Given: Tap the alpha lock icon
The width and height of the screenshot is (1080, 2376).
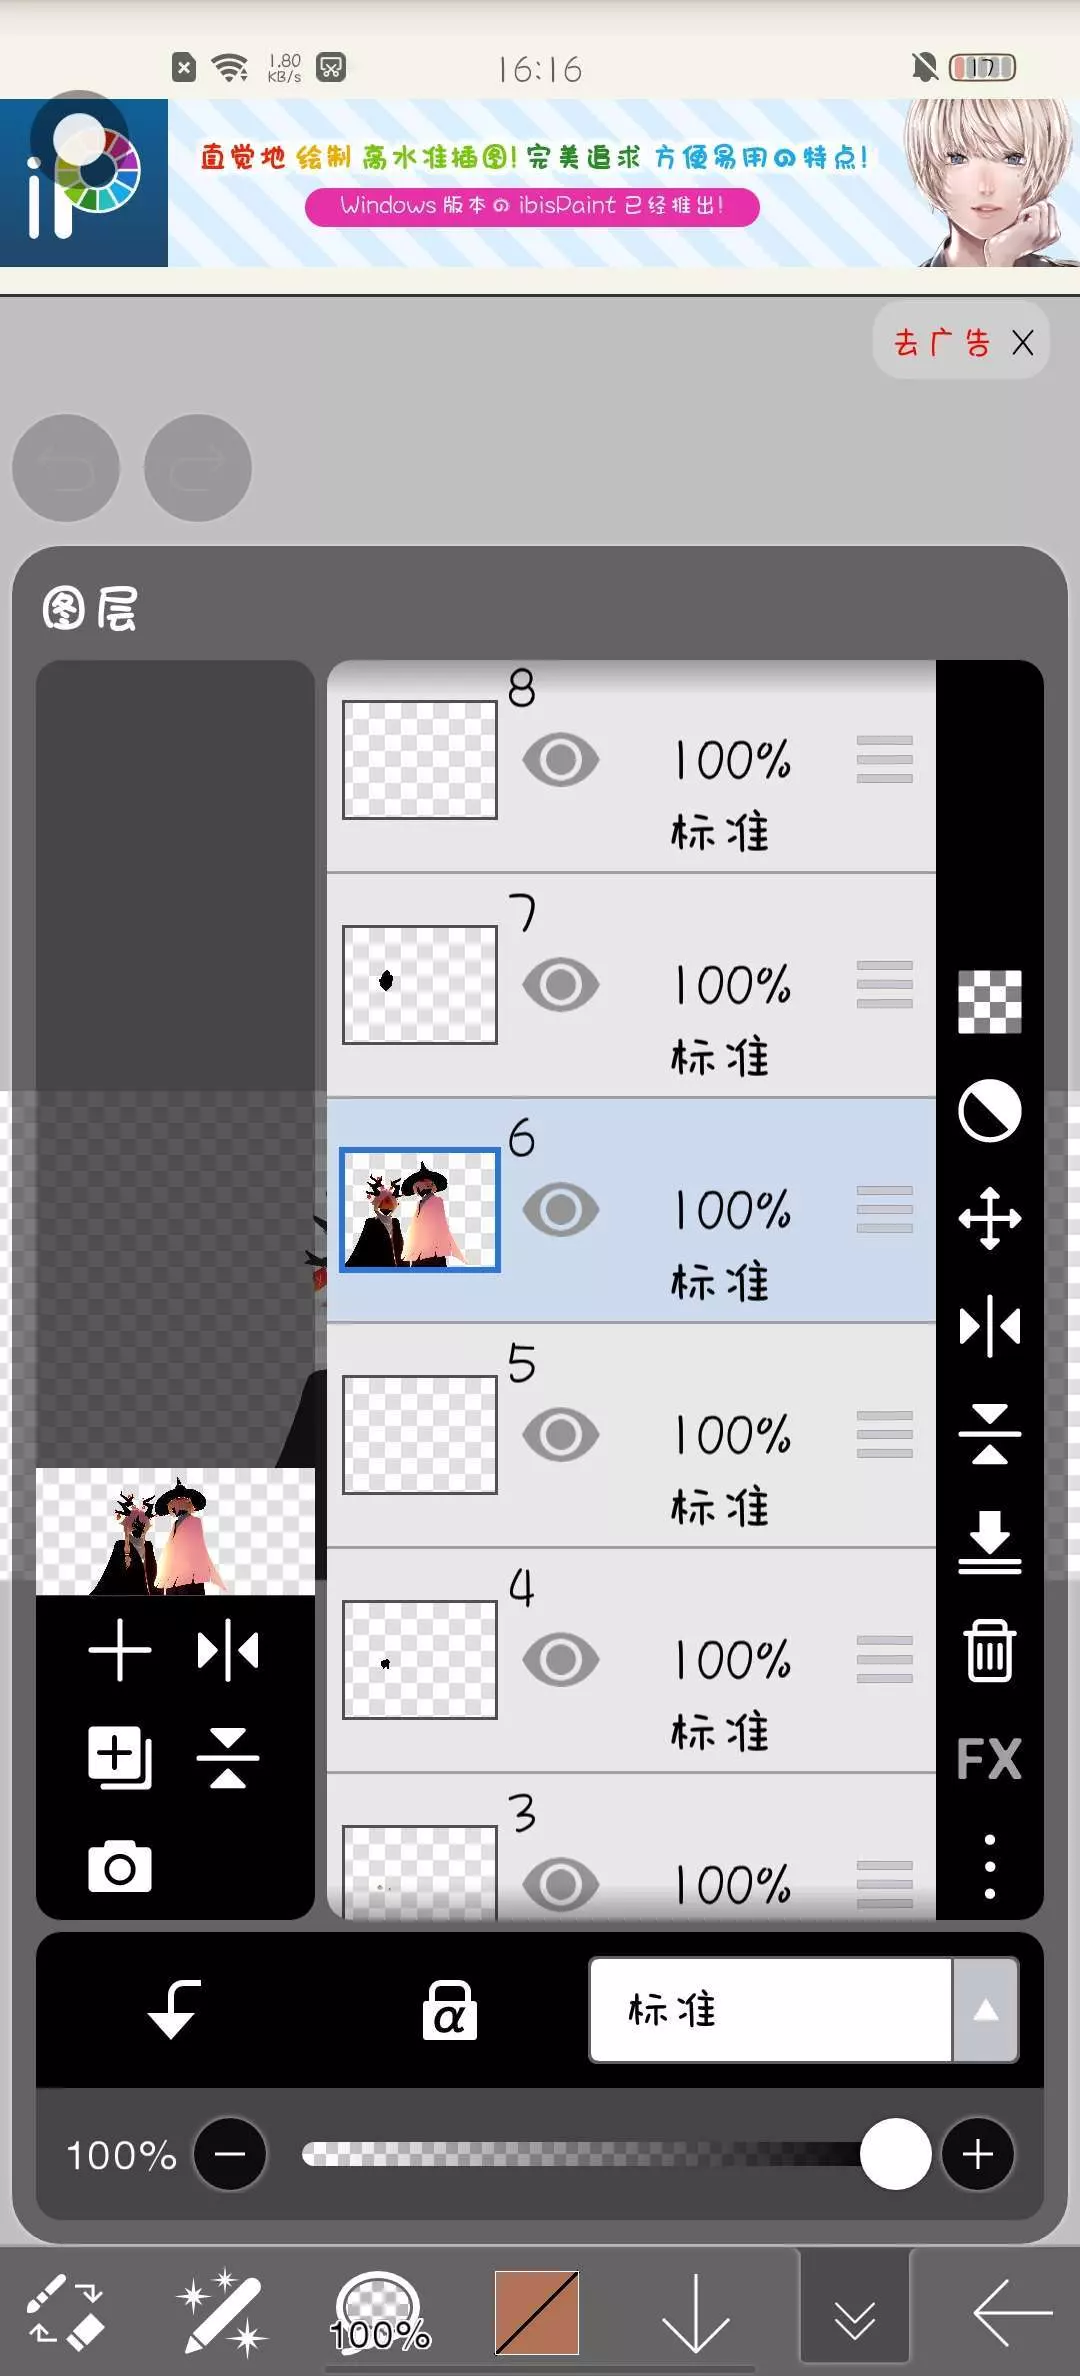Looking at the screenshot, I should point(449,2010).
